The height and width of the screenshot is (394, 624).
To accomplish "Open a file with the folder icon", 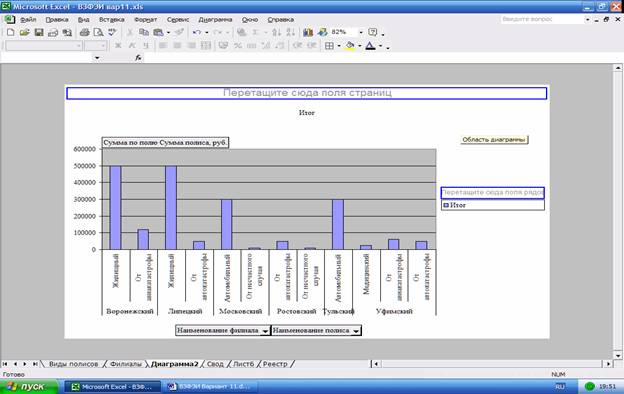I will [x=25, y=32].
